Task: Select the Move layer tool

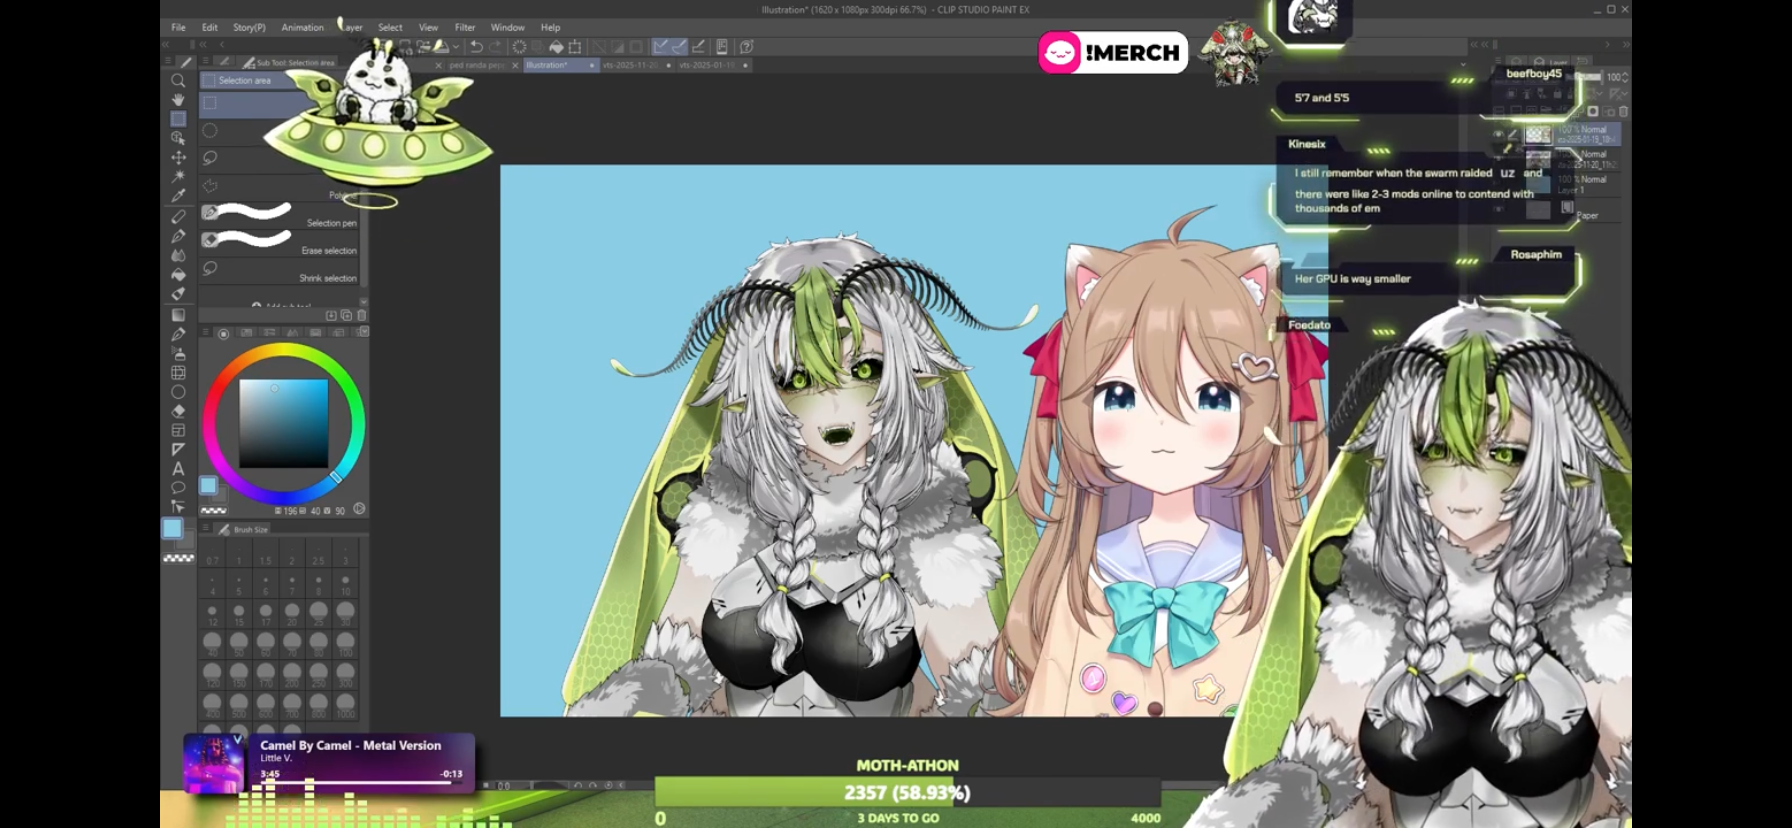Action: pyautogui.click(x=178, y=157)
